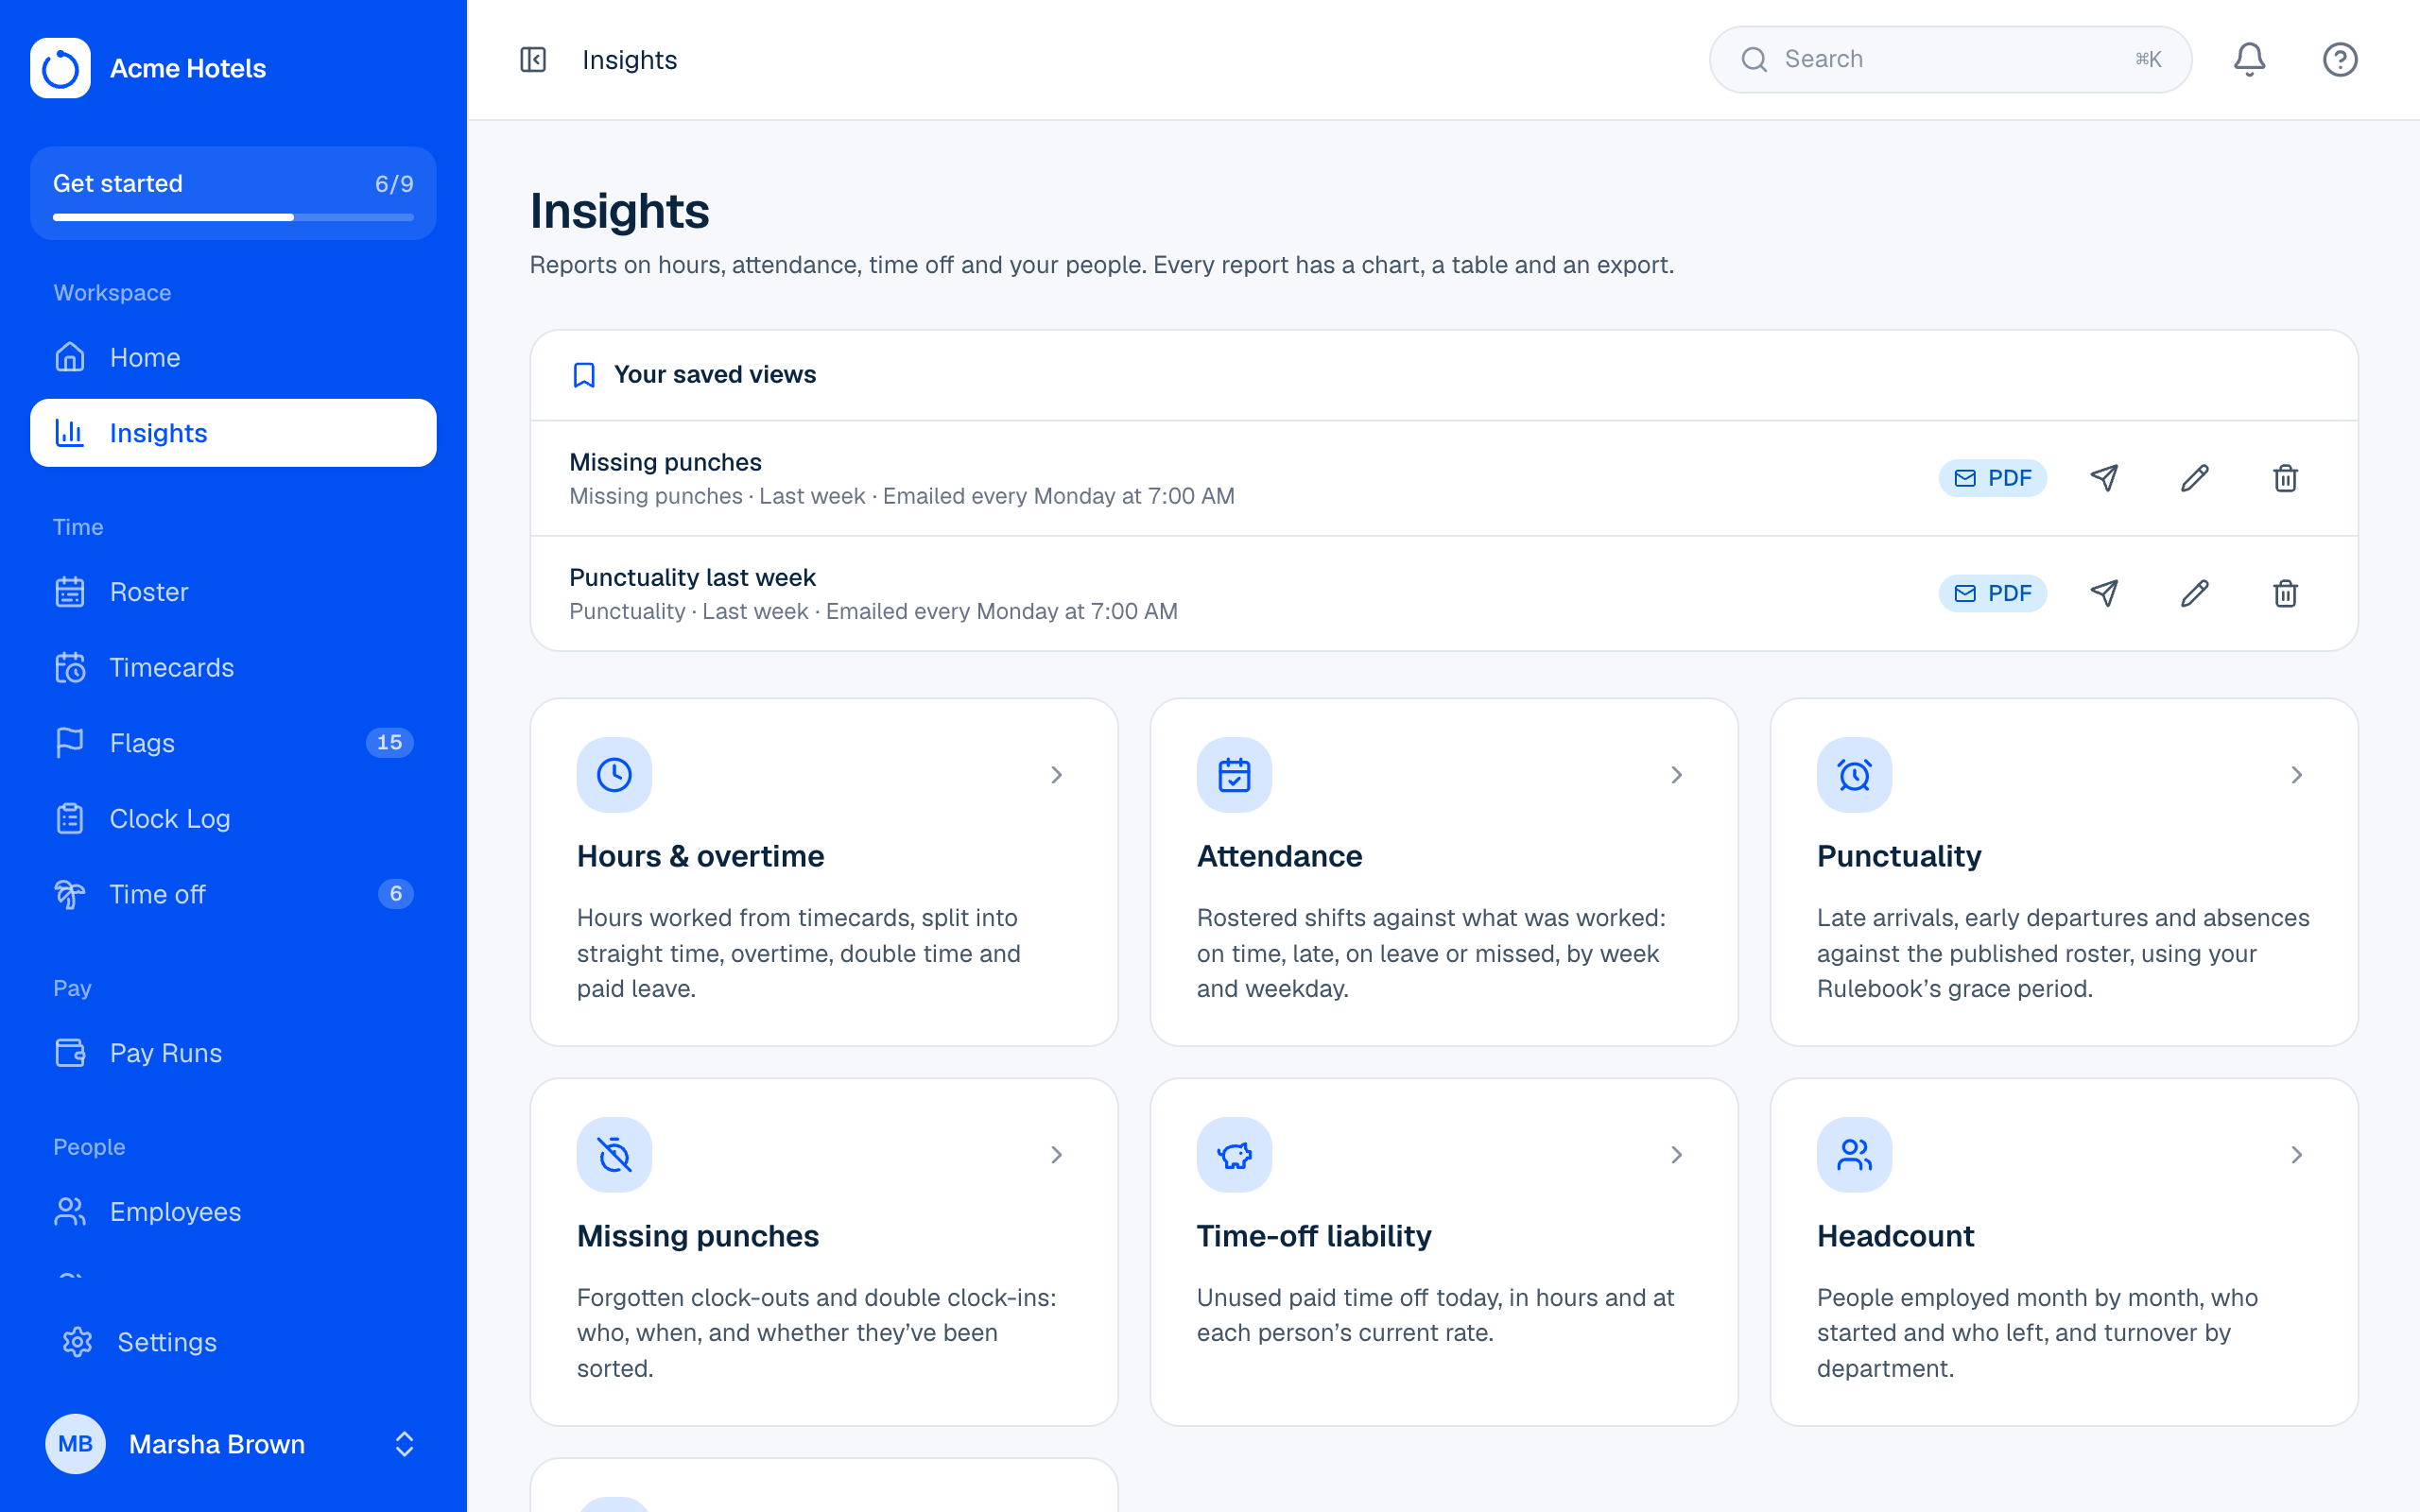Send the Missing punches saved view now
This screenshot has width=2420, height=1512.
point(2104,478)
